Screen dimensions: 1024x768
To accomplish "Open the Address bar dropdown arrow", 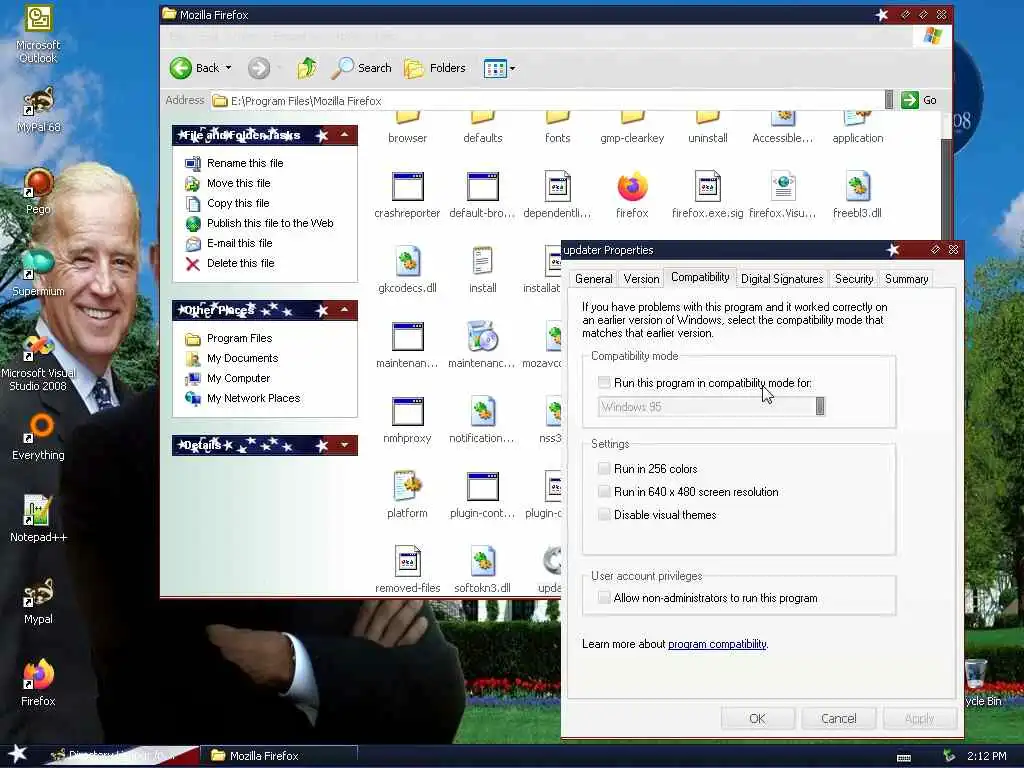I will pos(889,100).
